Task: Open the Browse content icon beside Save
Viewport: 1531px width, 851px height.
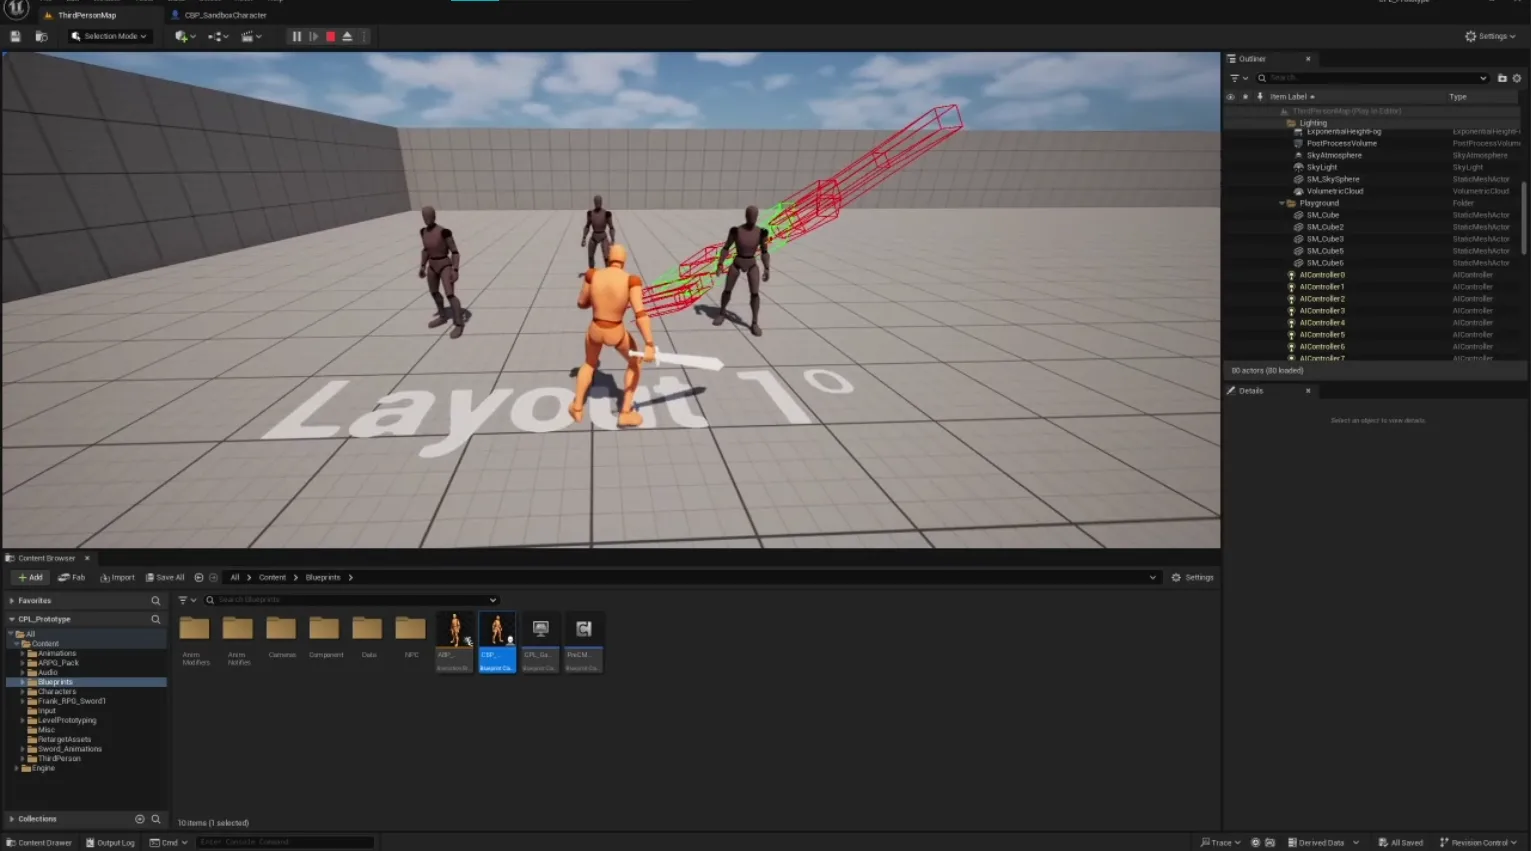Action: pyautogui.click(x=41, y=36)
